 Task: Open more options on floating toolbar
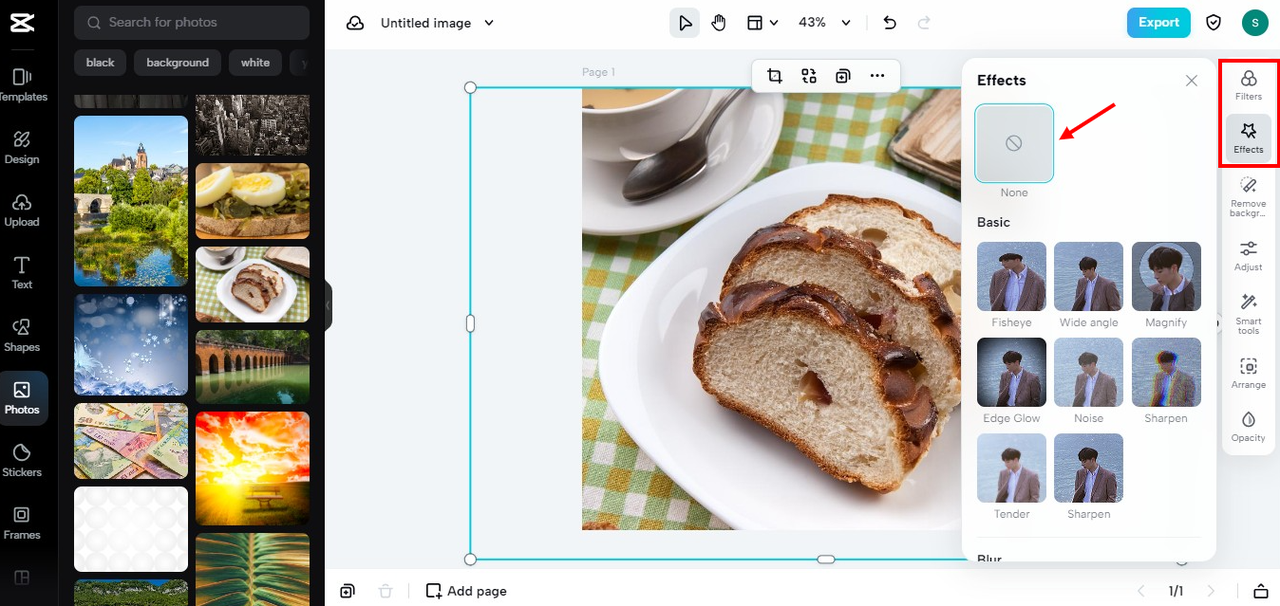pos(877,75)
